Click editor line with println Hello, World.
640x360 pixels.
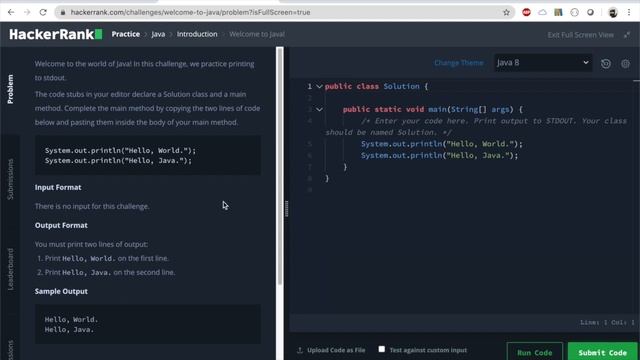[442, 144]
